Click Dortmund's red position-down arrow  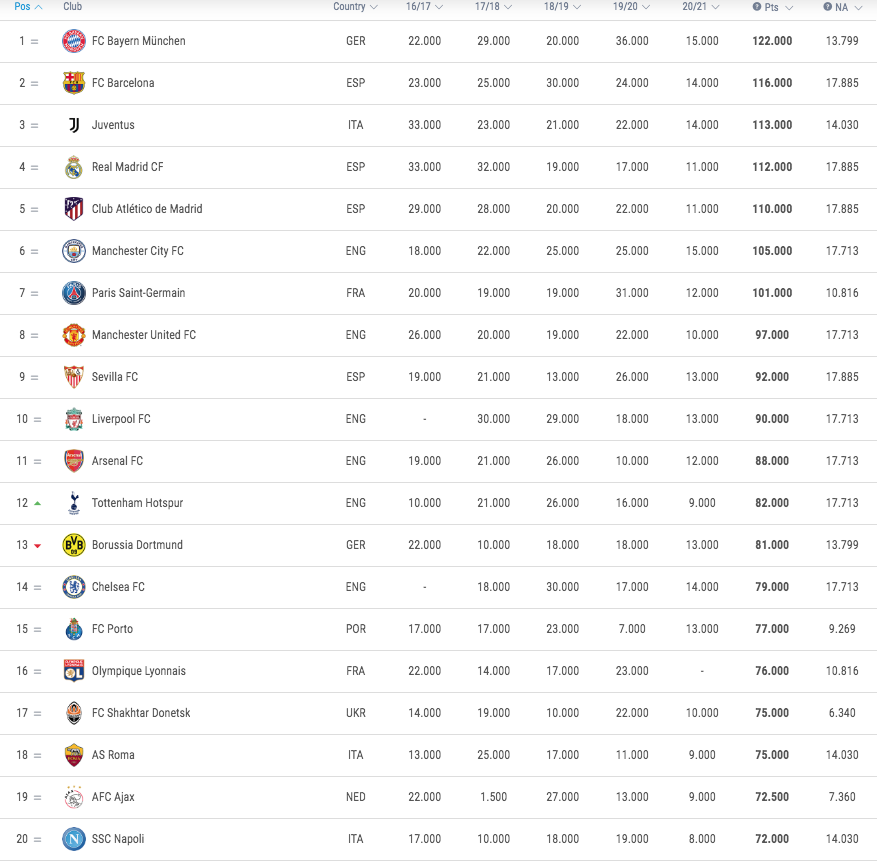coord(37,545)
